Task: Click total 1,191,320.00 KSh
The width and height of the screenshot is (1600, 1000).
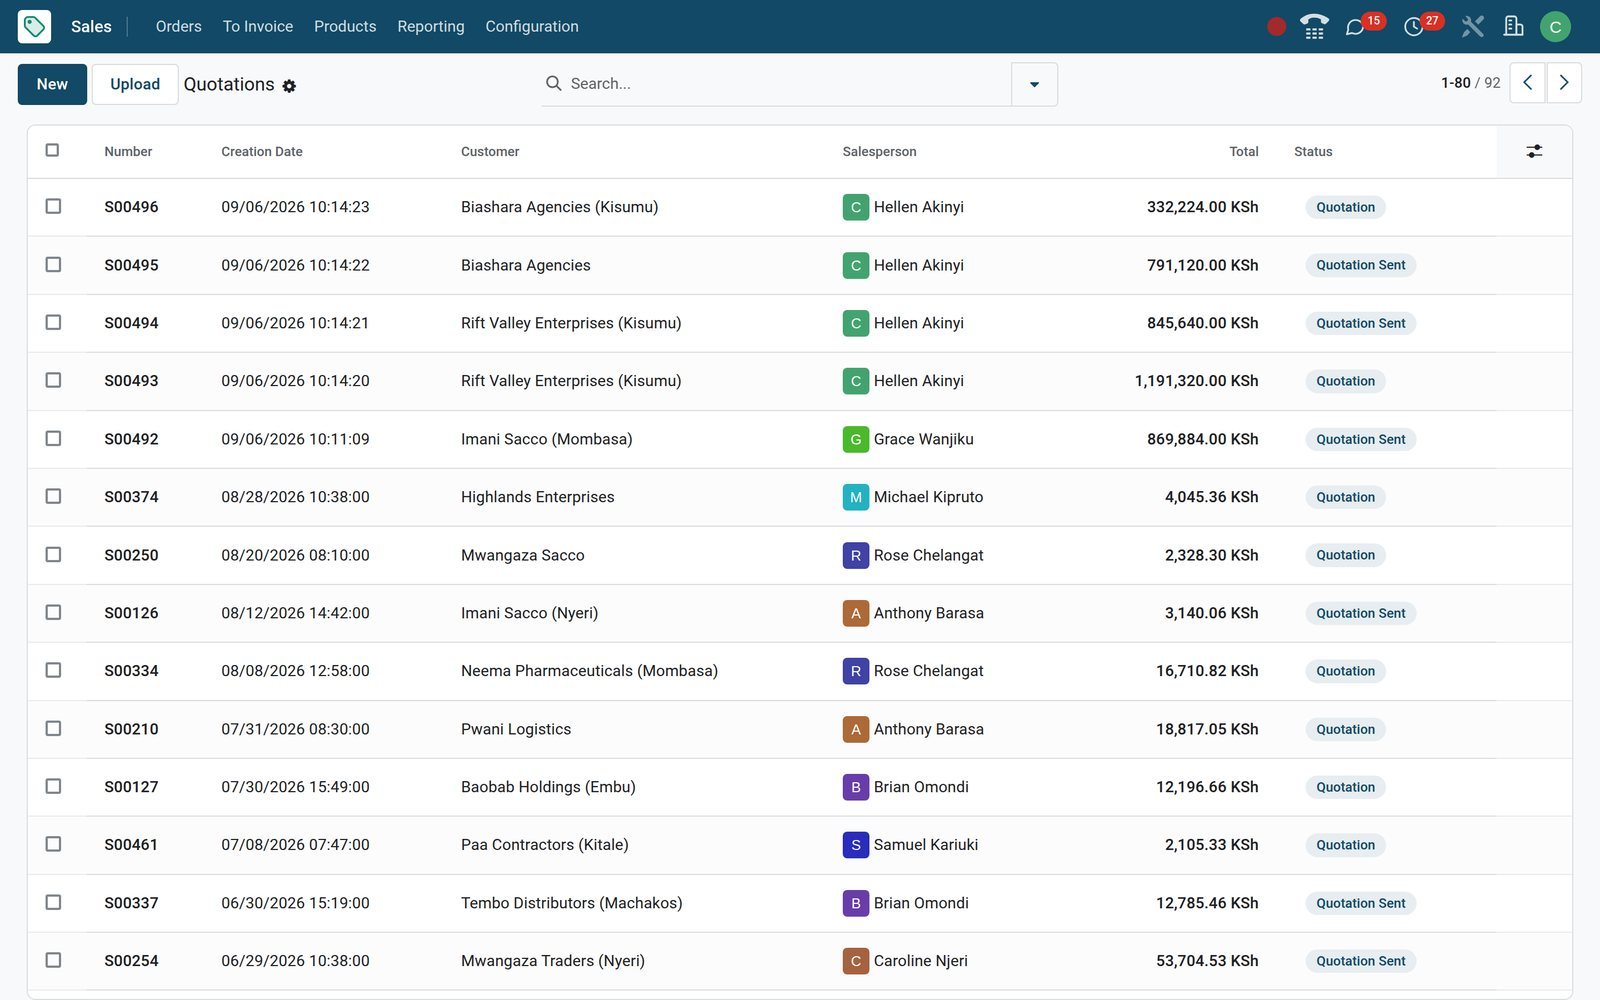Action: (1196, 381)
